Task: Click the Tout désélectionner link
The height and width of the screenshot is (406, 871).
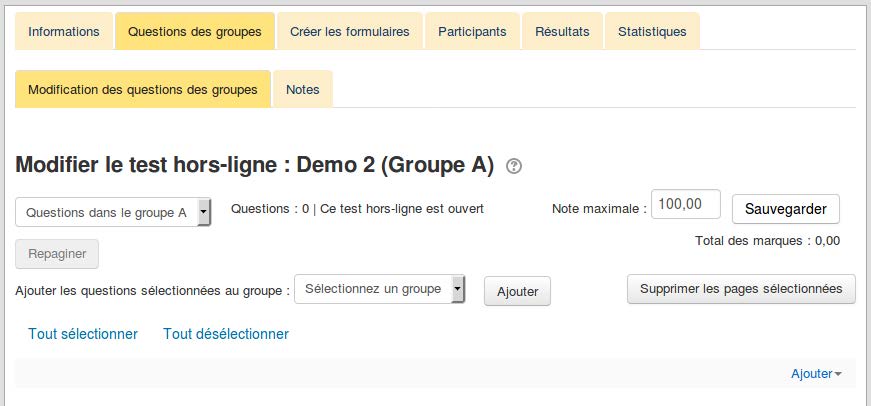Action: click(226, 334)
